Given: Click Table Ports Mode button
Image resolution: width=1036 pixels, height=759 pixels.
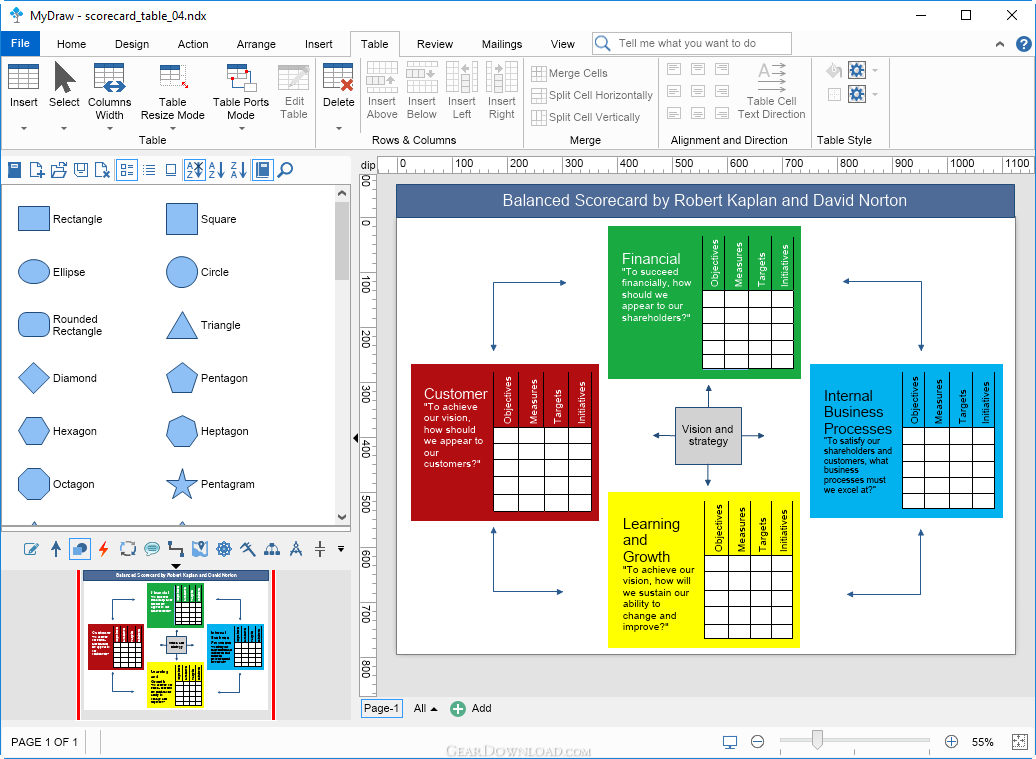Looking at the screenshot, I should [x=240, y=91].
